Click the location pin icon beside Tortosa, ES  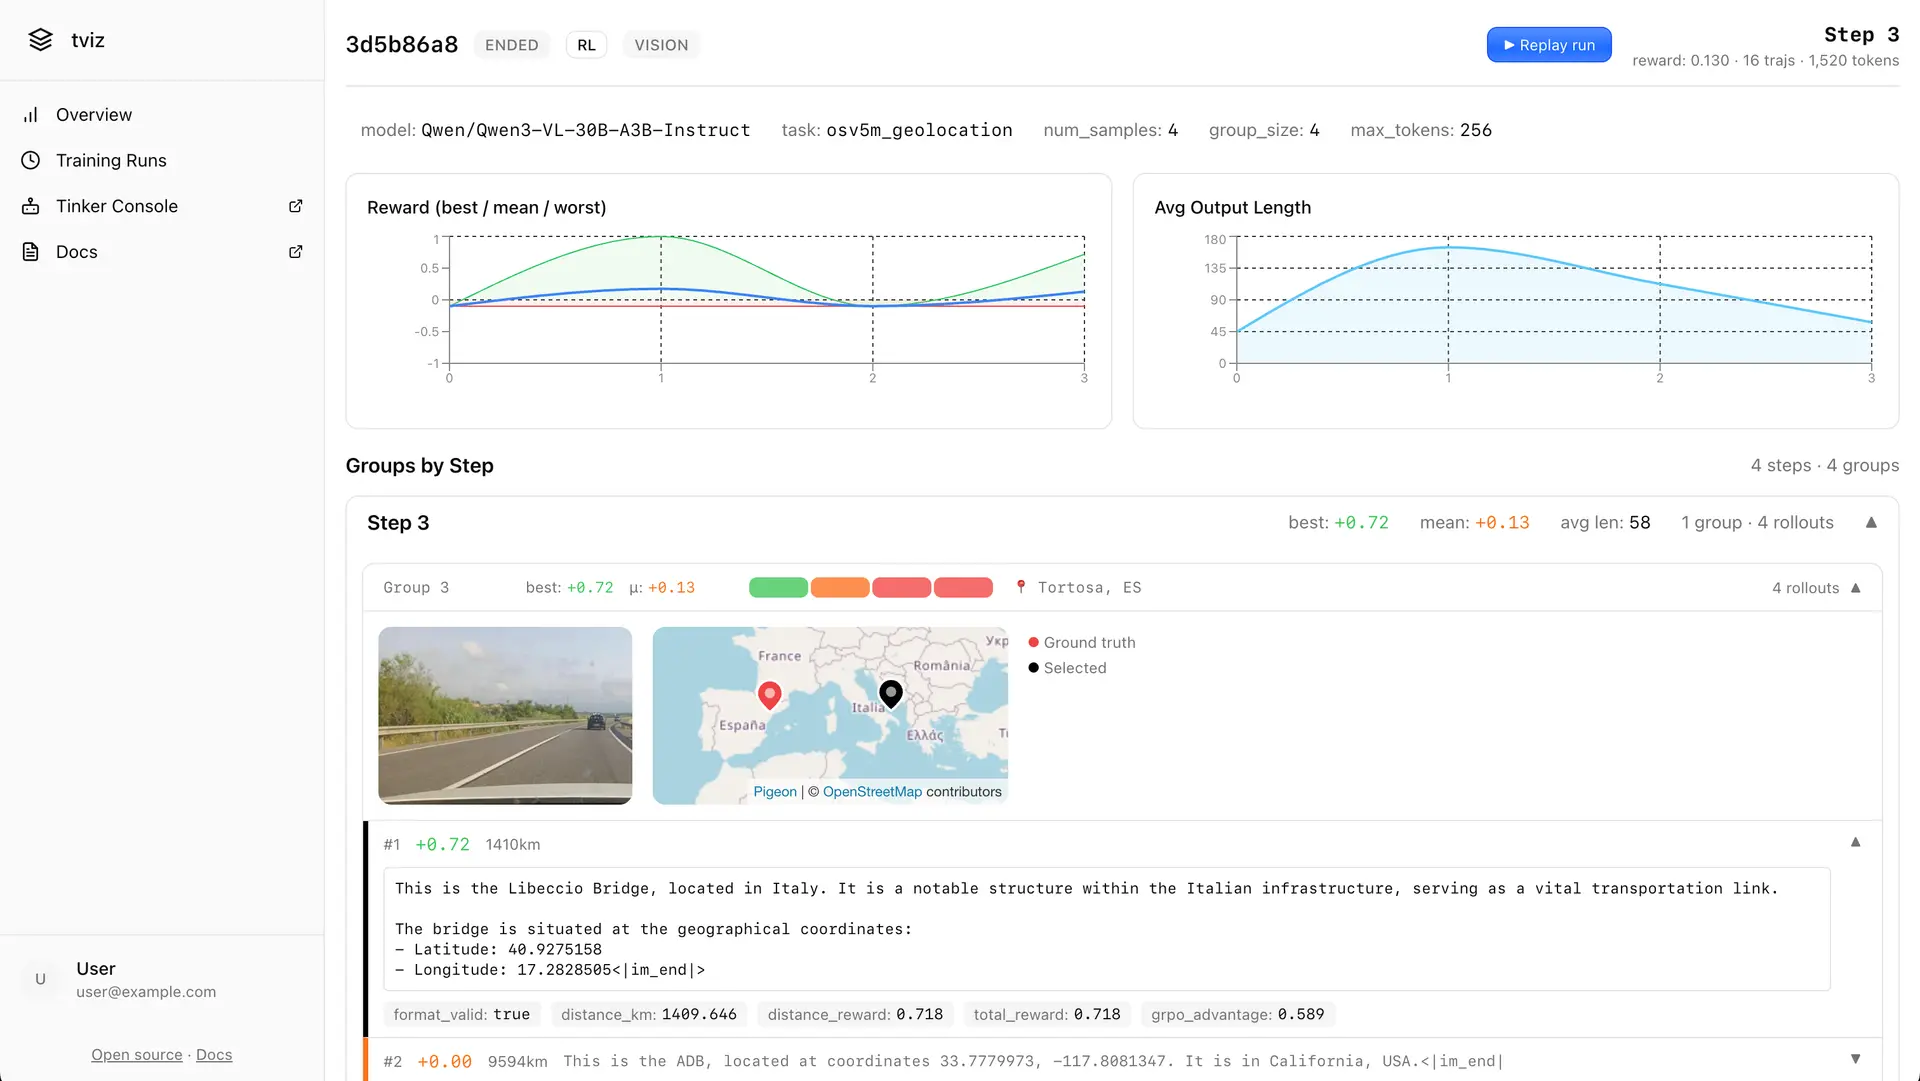click(x=1021, y=587)
